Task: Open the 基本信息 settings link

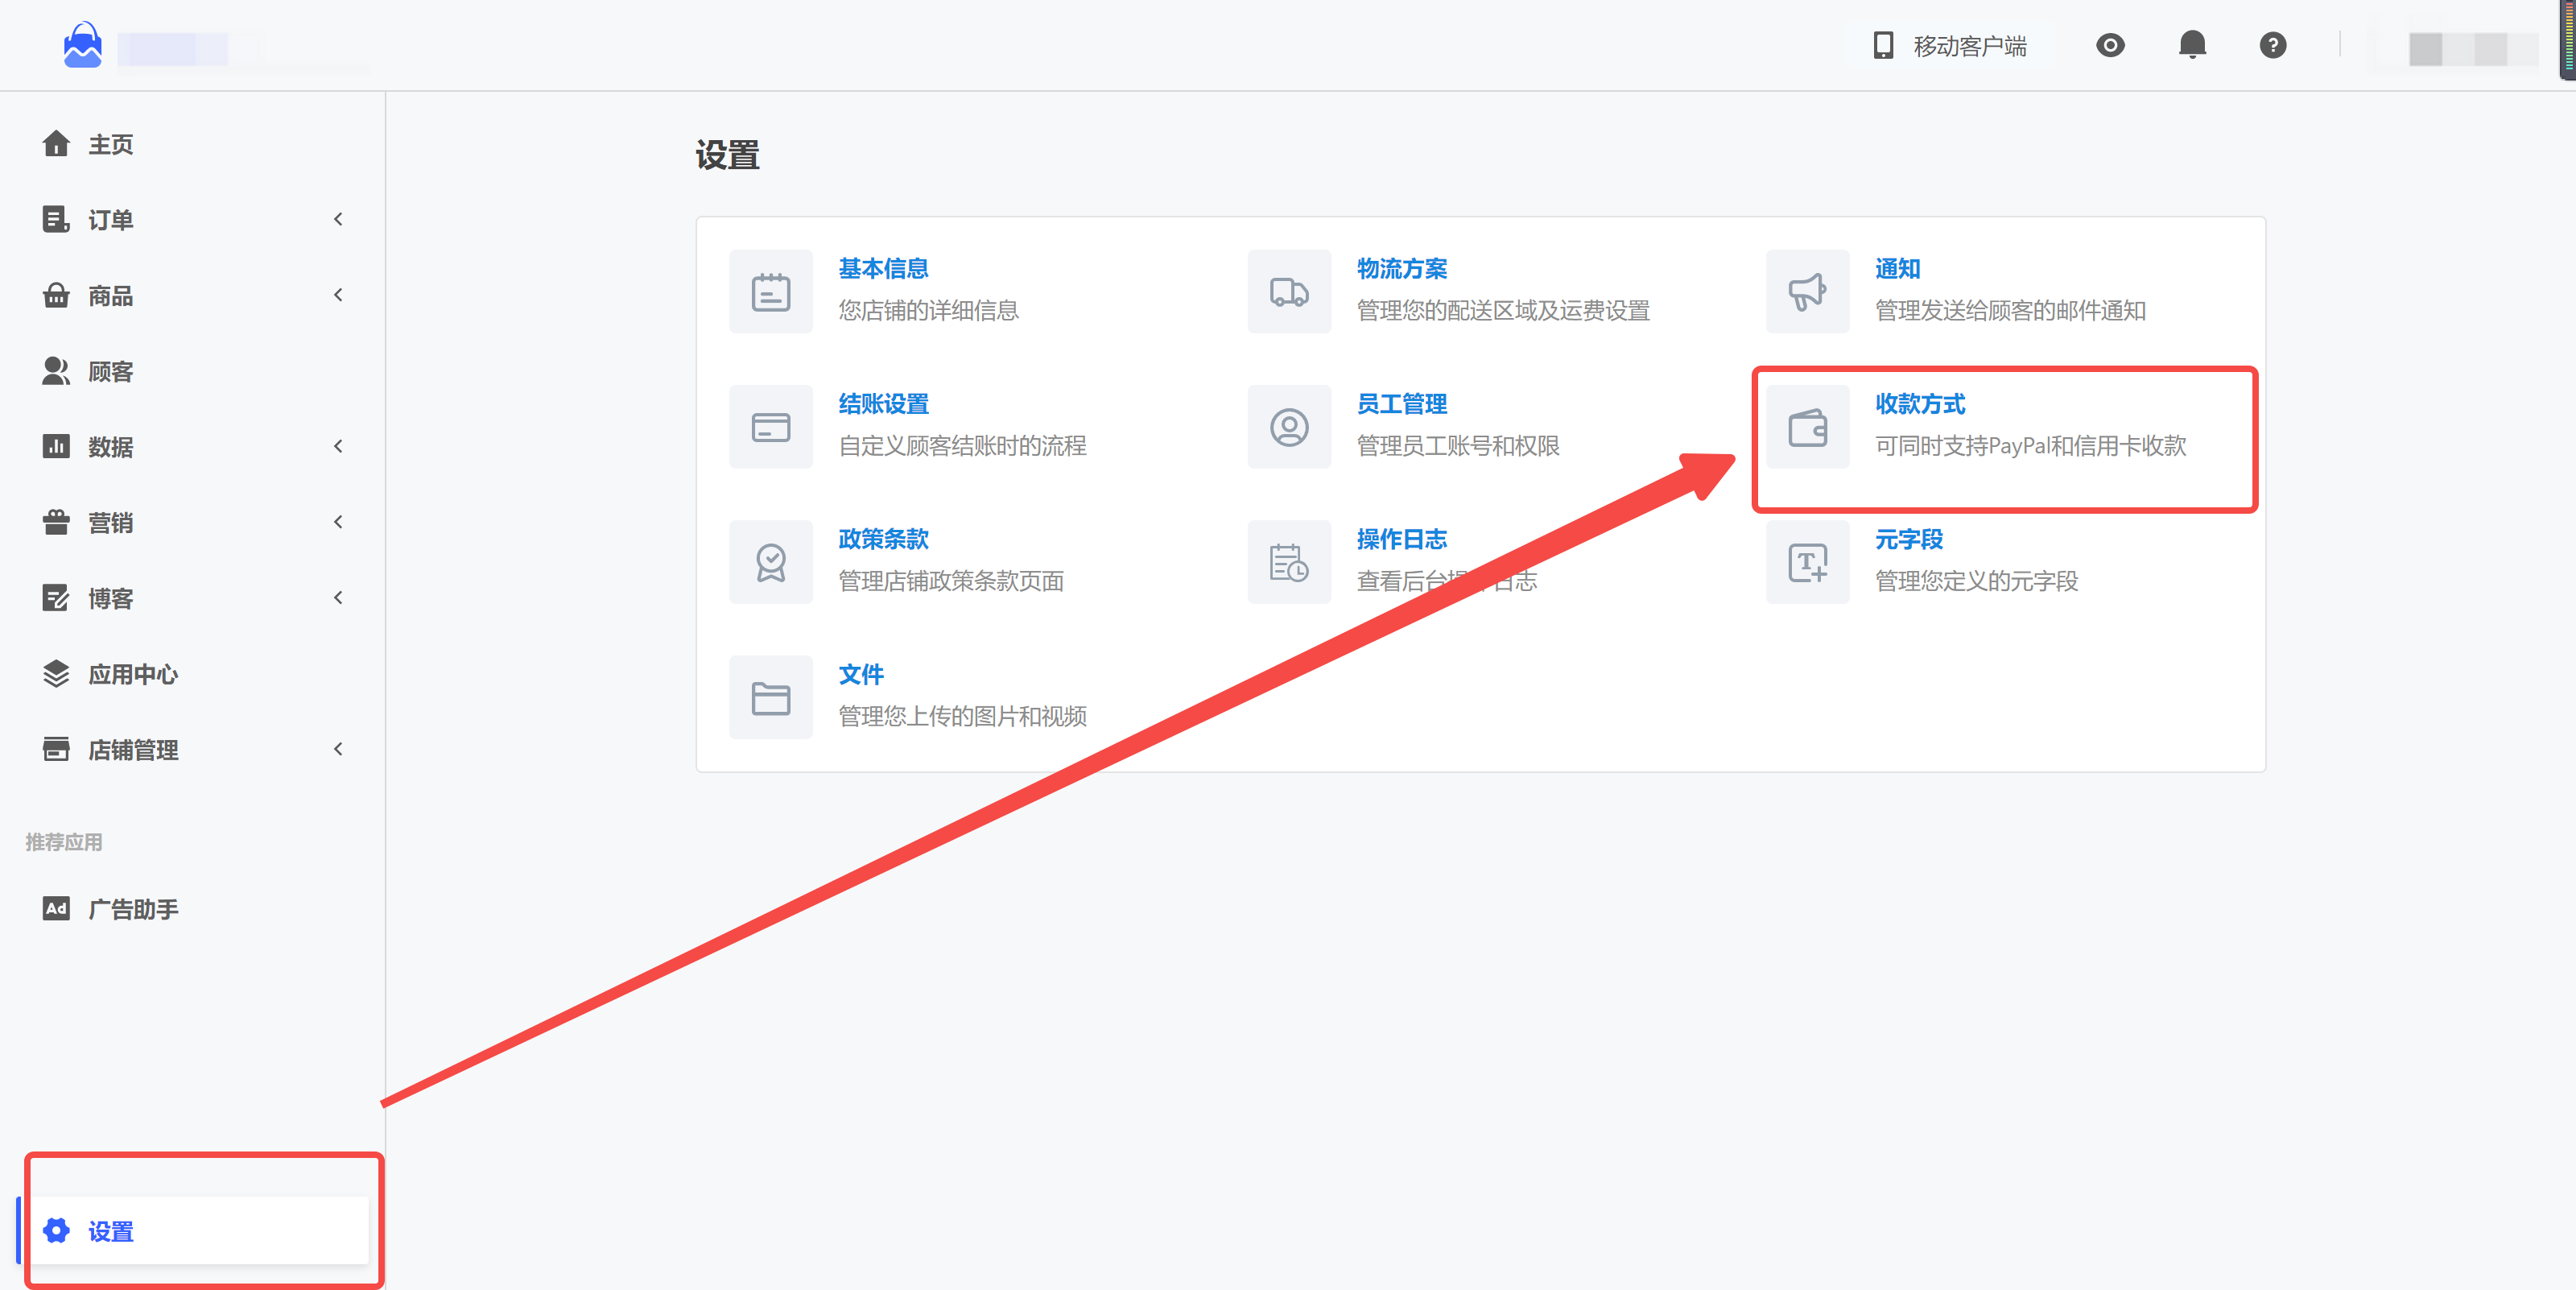Action: pos(883,269)
